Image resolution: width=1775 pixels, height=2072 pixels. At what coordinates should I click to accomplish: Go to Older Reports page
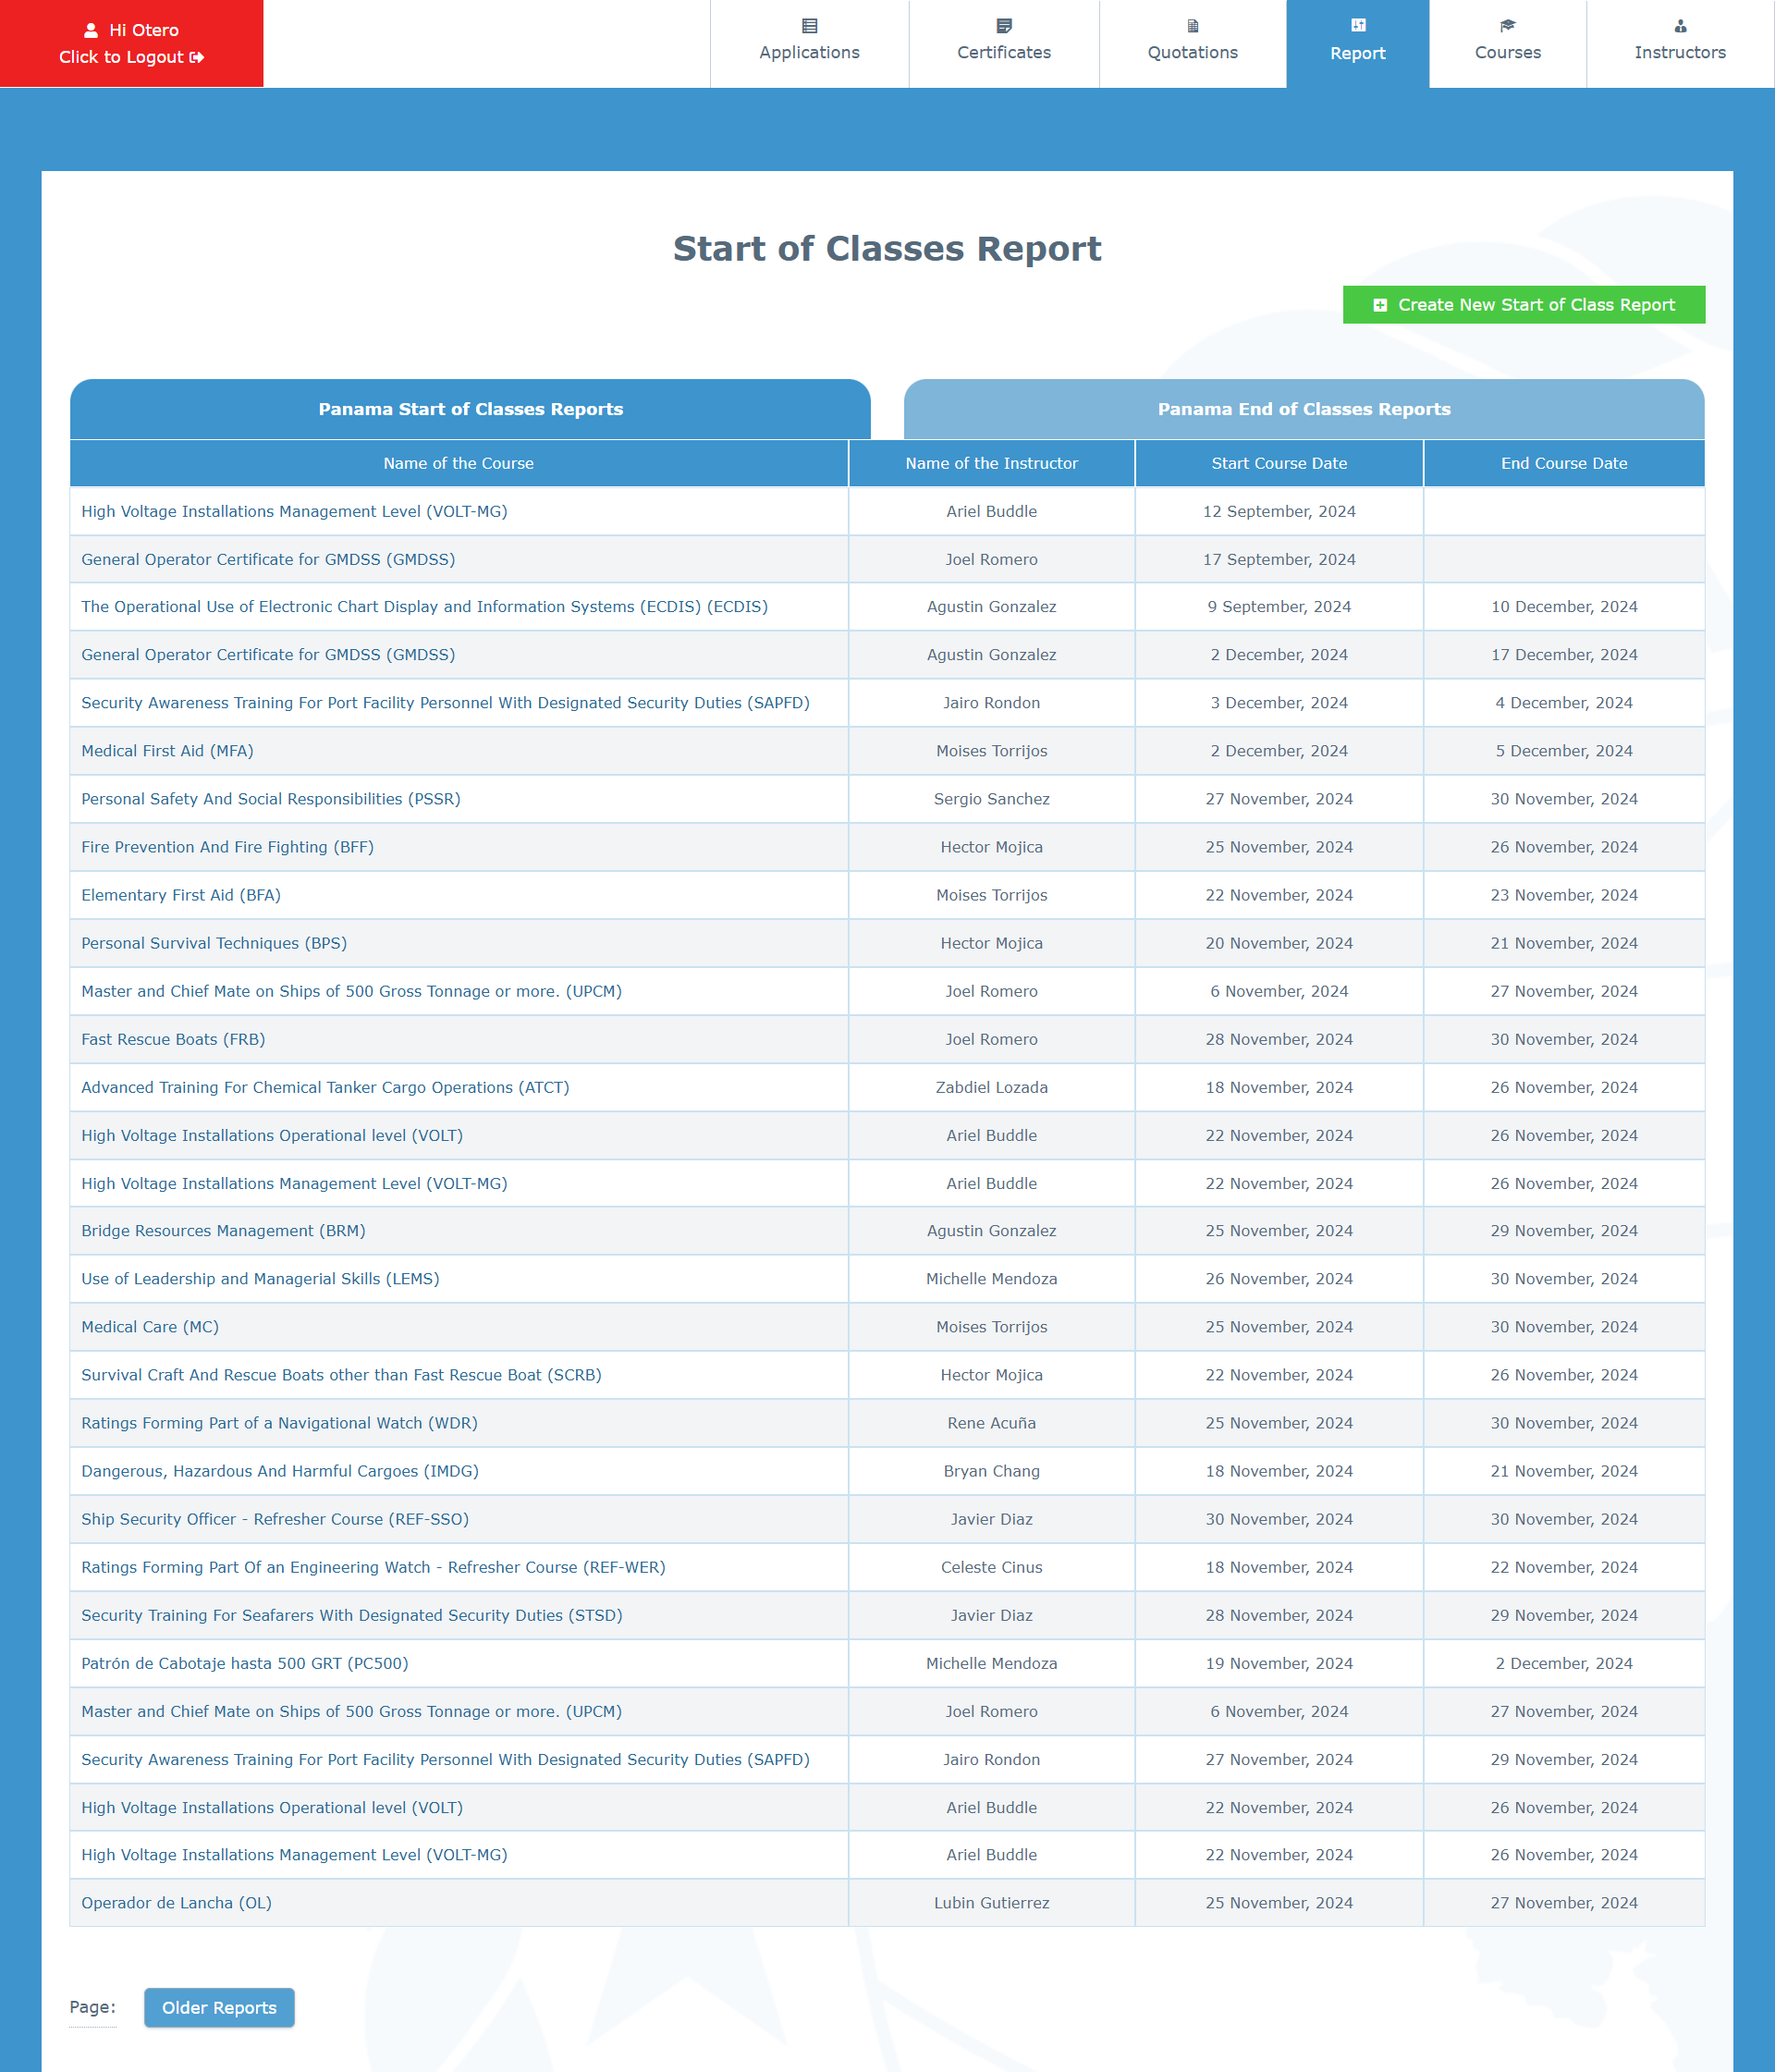coord(219,2007)
